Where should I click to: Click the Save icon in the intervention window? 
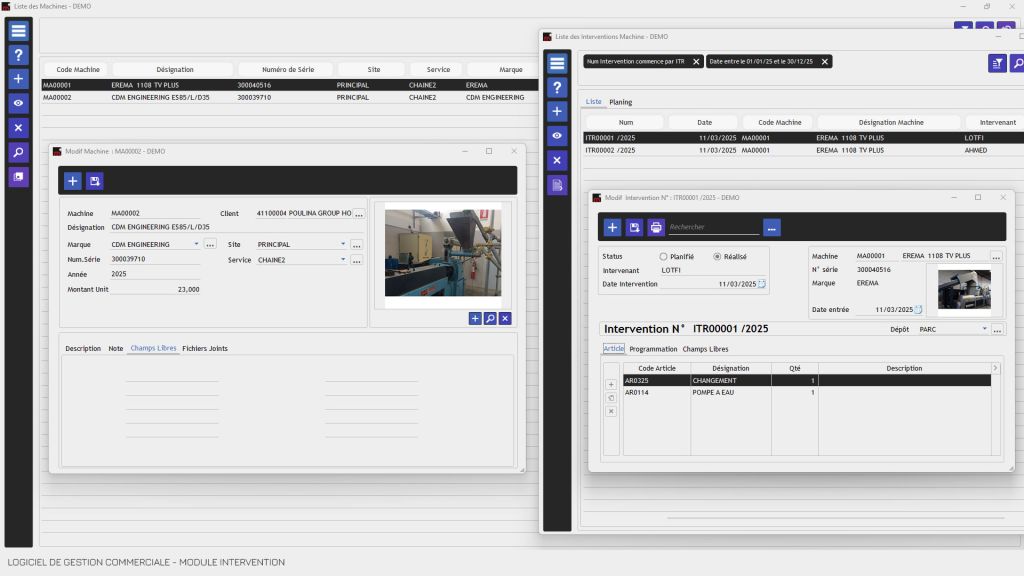pos(636,227)
